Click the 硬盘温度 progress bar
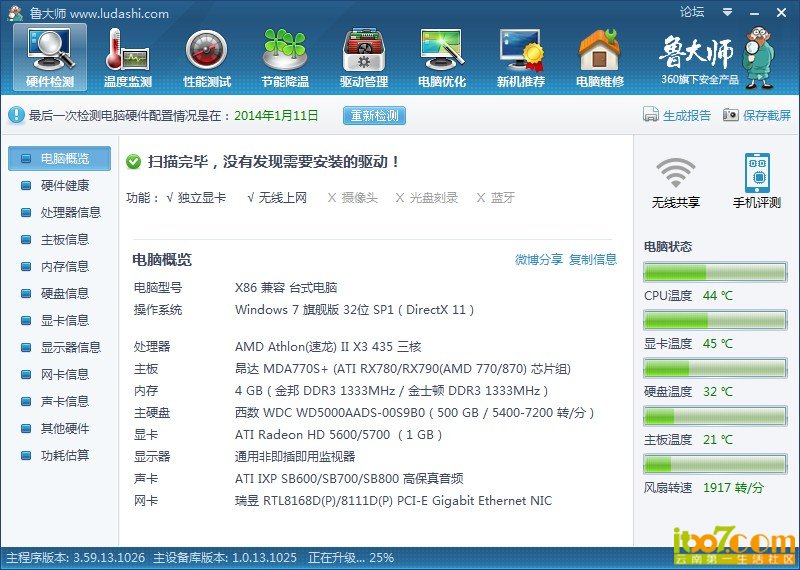This screenshot has width=800, height=570. click(715, 368)
